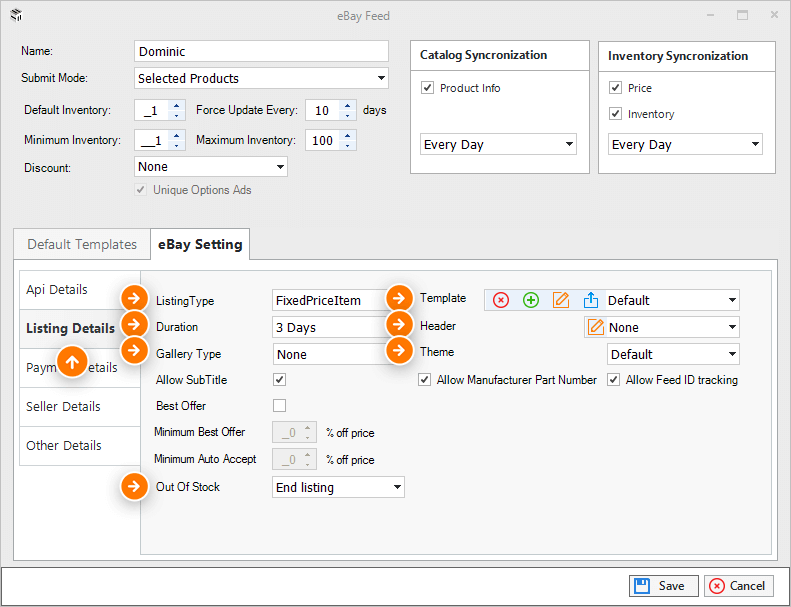Screen dimensions: 791x607
Task: Click the green add template icon
Action: pos(531,301)
